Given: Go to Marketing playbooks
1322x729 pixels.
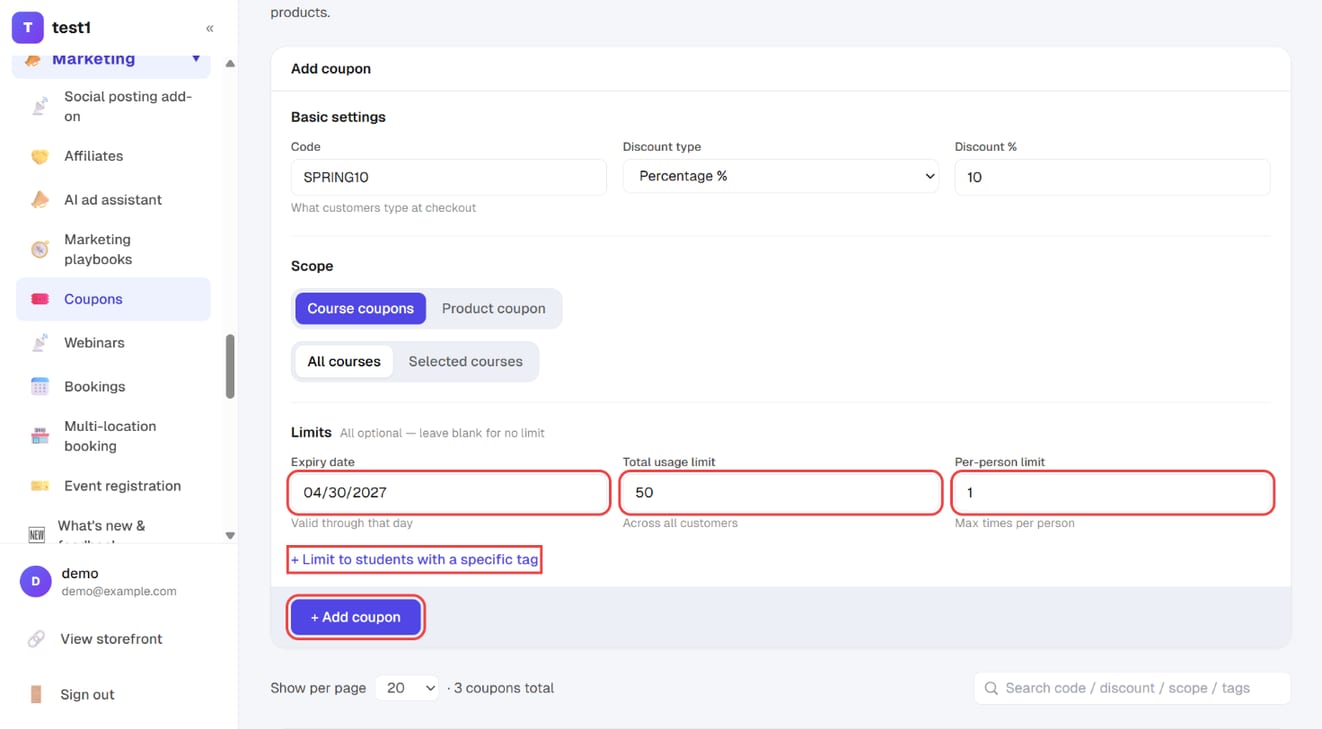Looking at the screenshot, I should (x=113, y=249).
